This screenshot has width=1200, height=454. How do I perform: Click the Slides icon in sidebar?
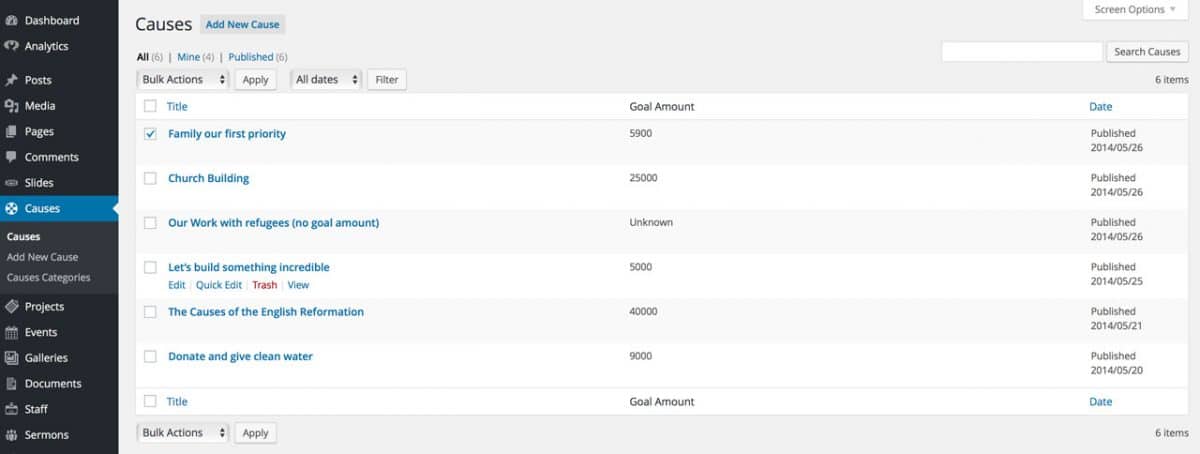tap(11, 183)
